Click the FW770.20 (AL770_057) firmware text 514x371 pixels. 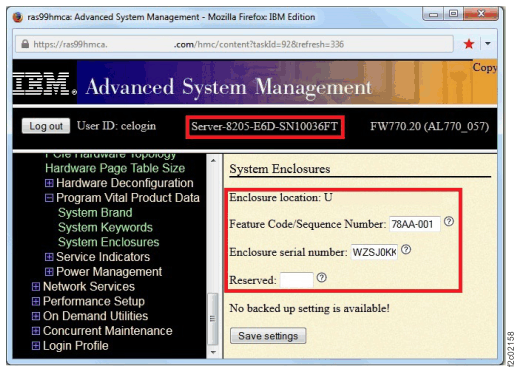429,127
